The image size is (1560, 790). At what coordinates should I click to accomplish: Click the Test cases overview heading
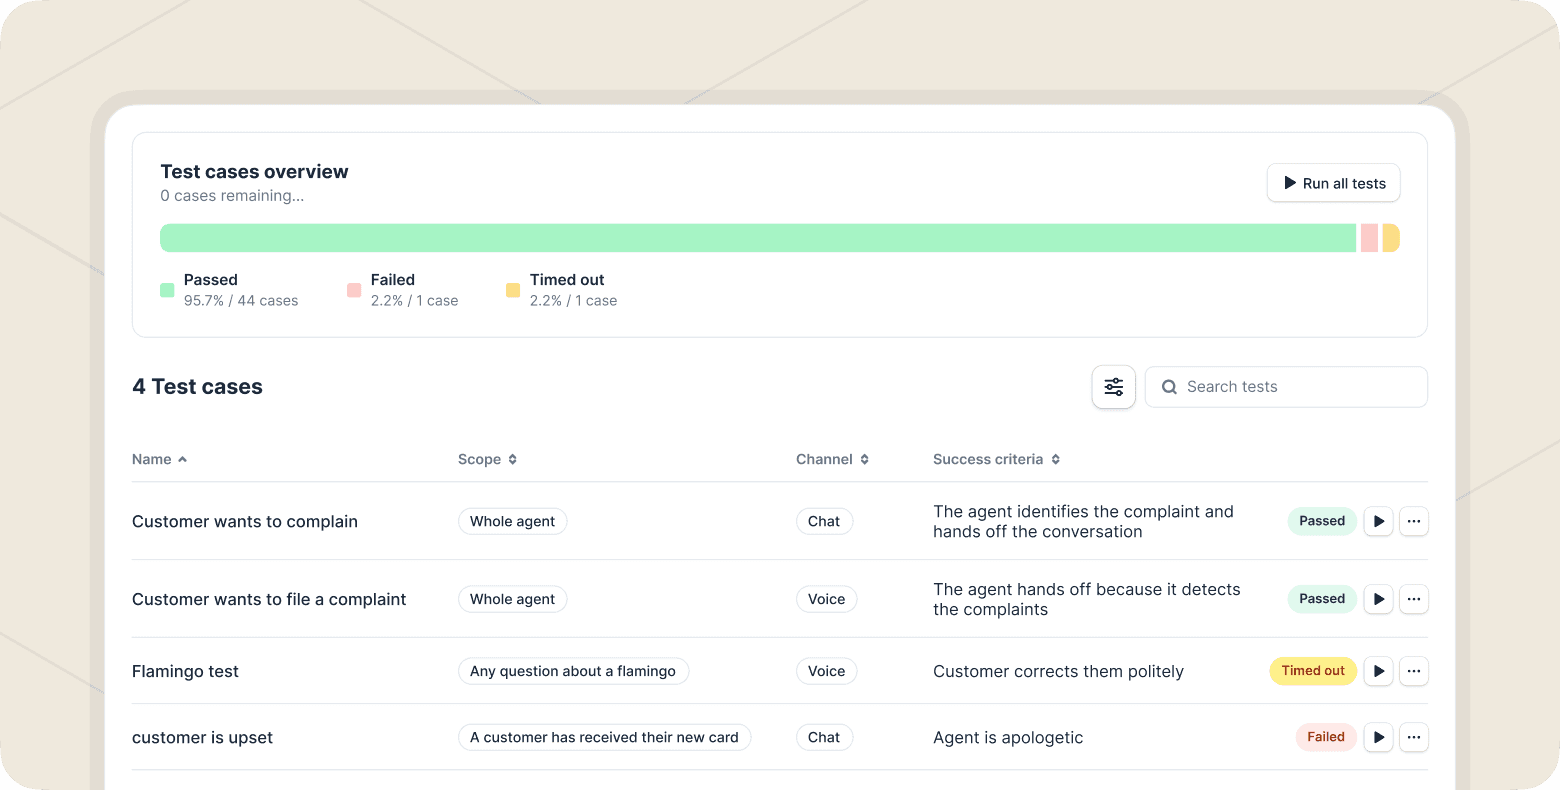click(254, 171)
